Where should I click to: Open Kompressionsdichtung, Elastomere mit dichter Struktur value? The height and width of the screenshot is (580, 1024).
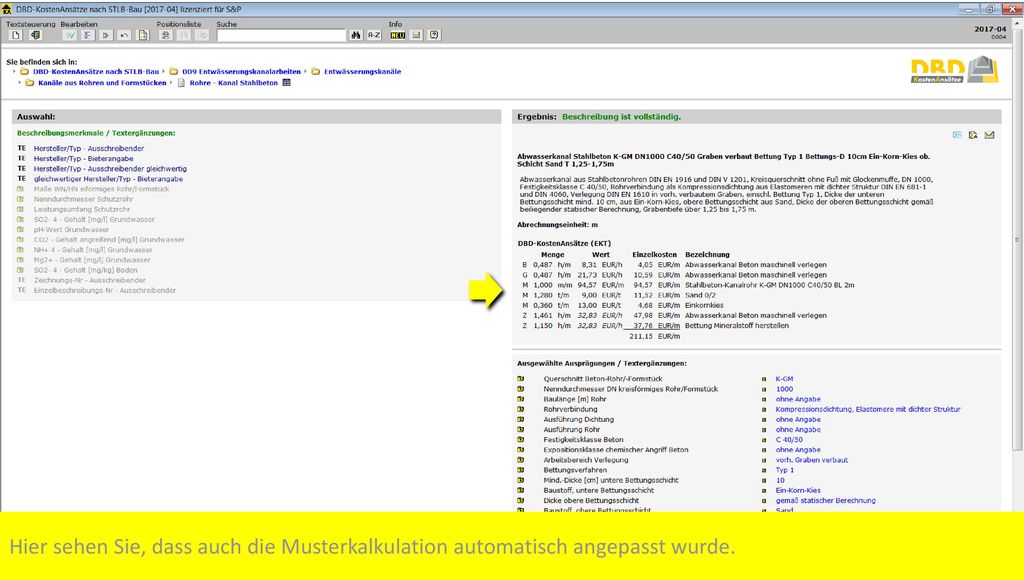tap(868, 409)
